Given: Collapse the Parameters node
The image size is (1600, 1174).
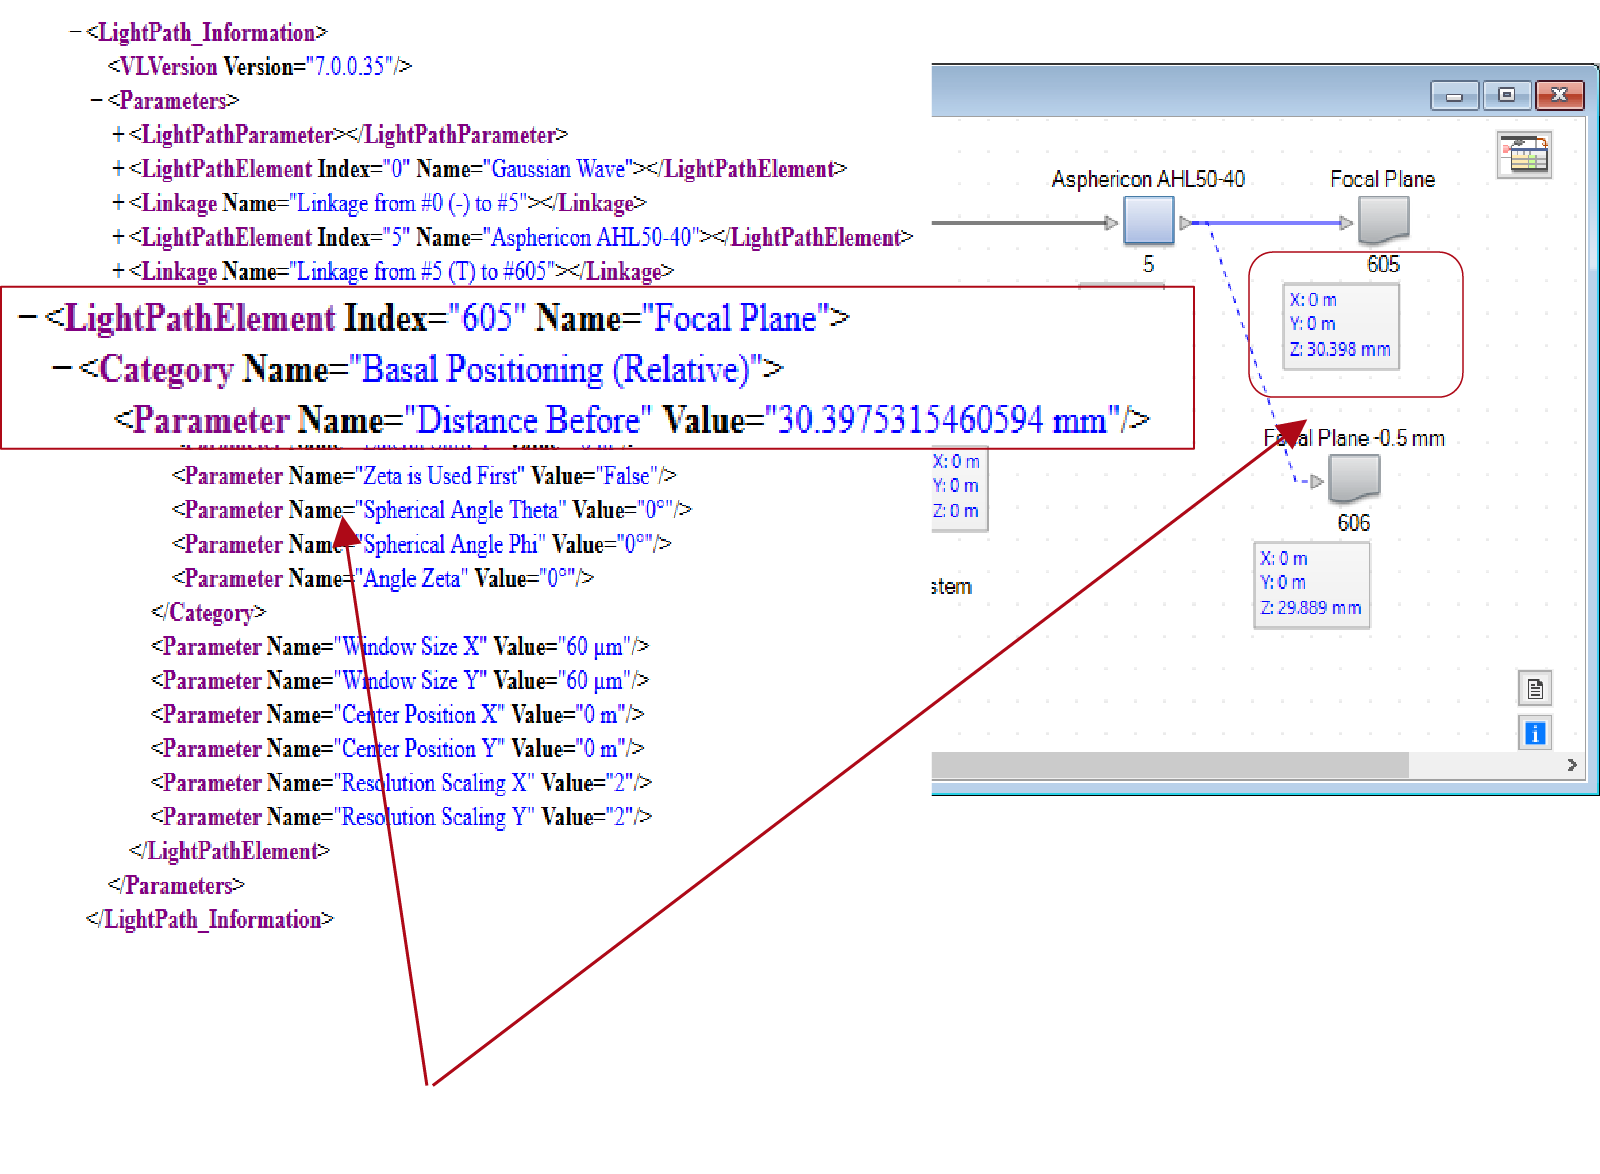Looking at the screenshot, I should 97,101.
